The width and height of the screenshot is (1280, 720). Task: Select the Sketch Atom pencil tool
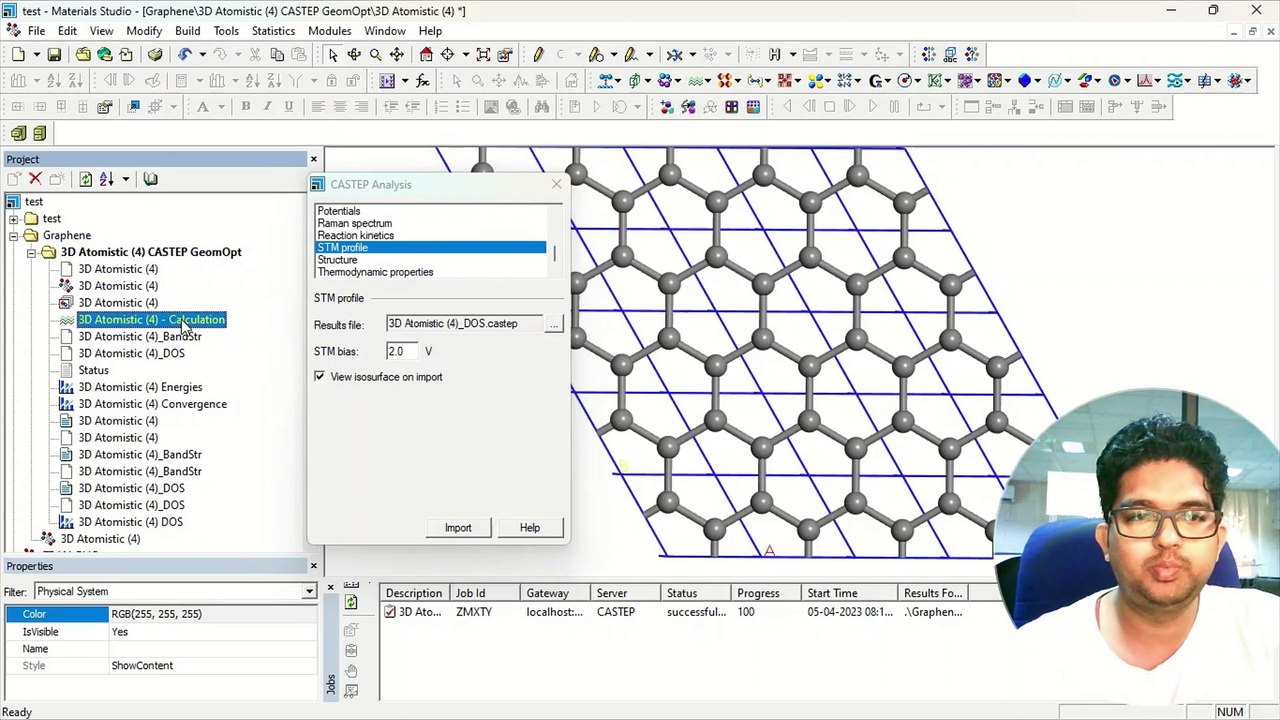(538, 55)
